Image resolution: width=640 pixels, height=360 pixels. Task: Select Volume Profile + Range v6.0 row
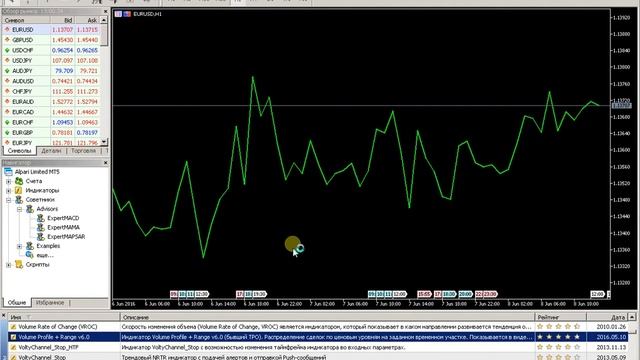(x=318, y=337)
